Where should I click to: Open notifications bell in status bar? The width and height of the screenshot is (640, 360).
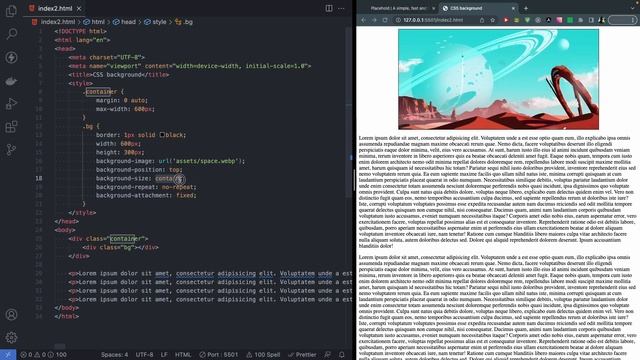click(x=342, y=355)
